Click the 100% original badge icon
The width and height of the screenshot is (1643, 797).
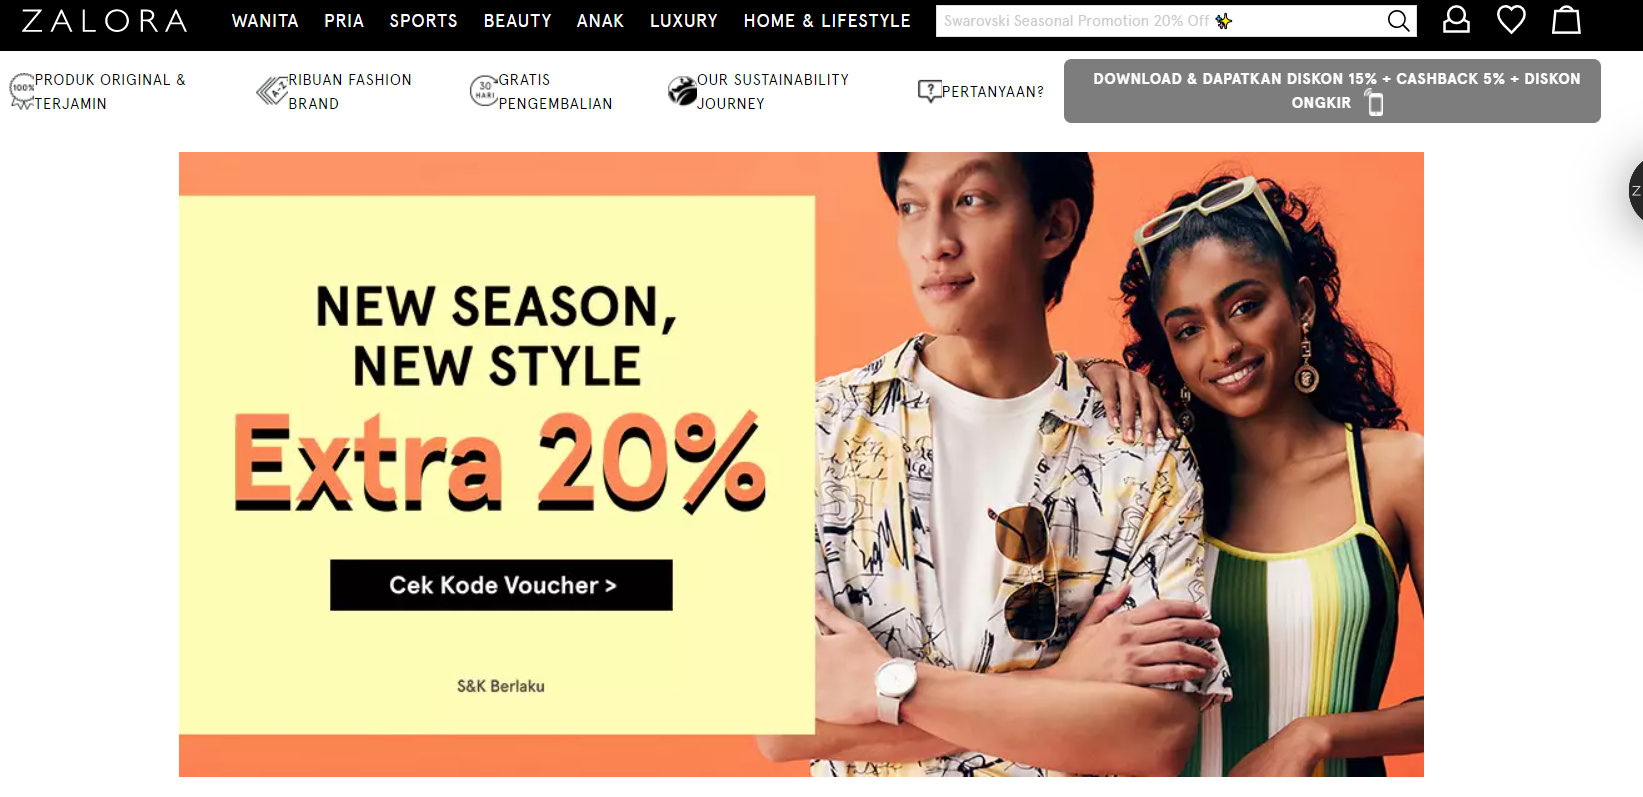click(22, 91)
